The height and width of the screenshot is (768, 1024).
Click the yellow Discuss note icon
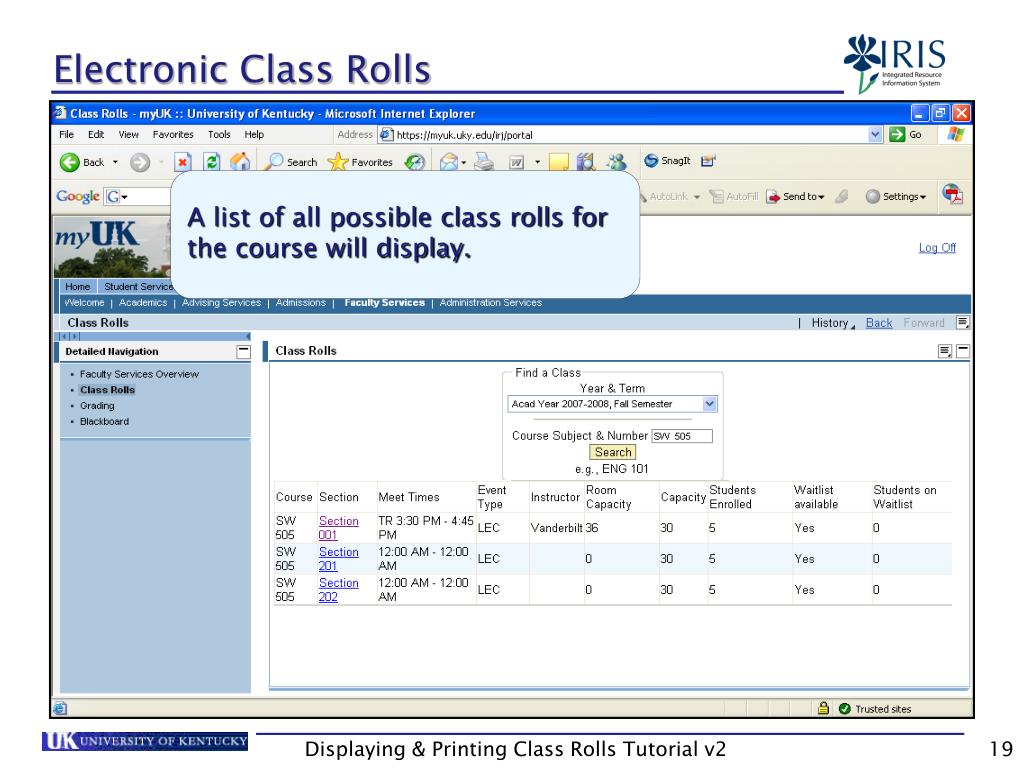558,161
